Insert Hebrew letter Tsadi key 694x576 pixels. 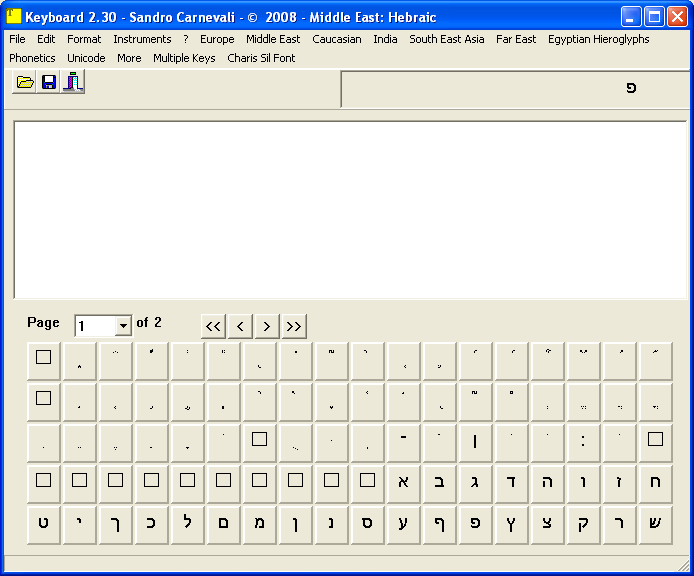click(547, 525)
